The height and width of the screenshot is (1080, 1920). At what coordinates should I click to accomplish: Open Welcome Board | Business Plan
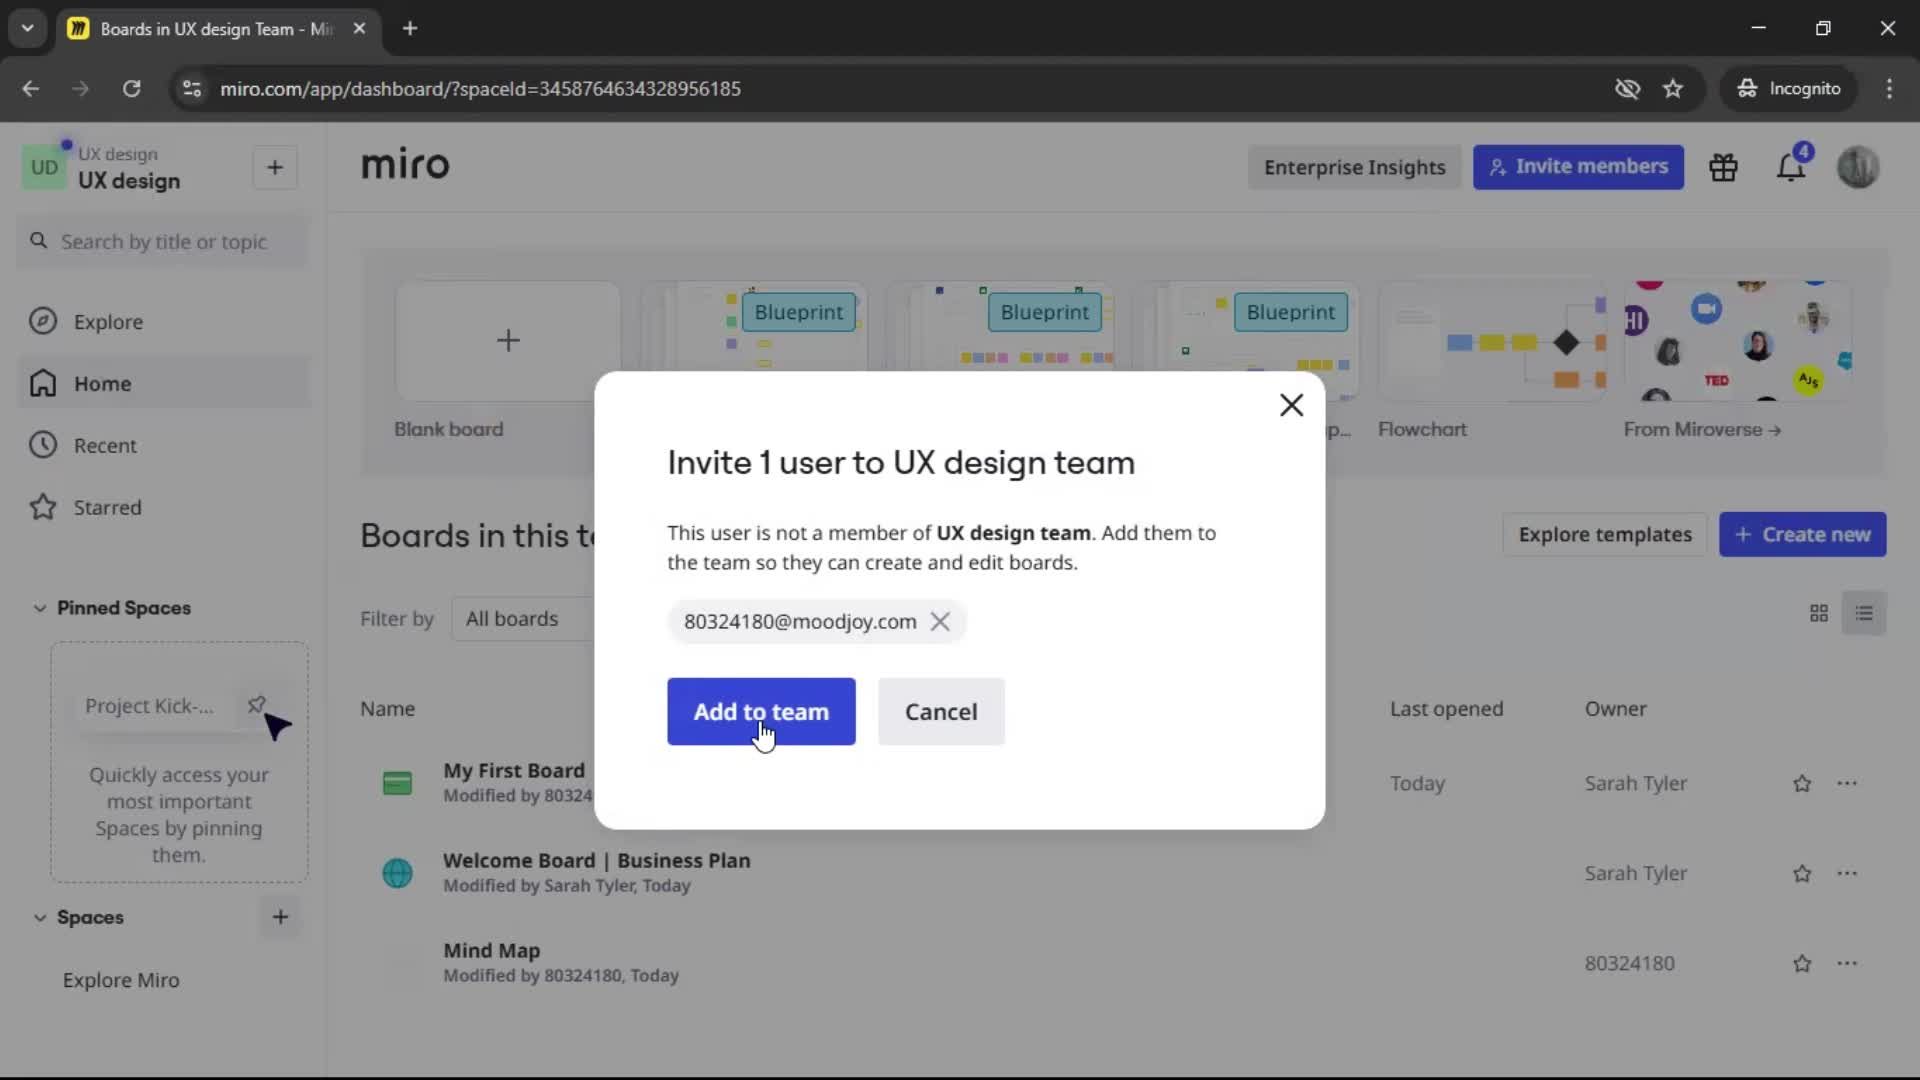[x=596, y=860]
